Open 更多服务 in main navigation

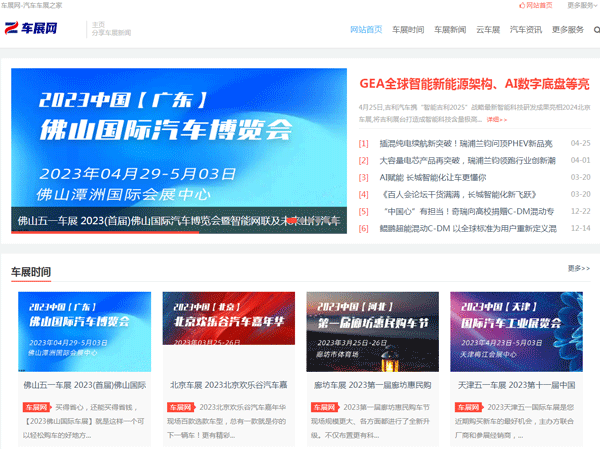(568, 29)
